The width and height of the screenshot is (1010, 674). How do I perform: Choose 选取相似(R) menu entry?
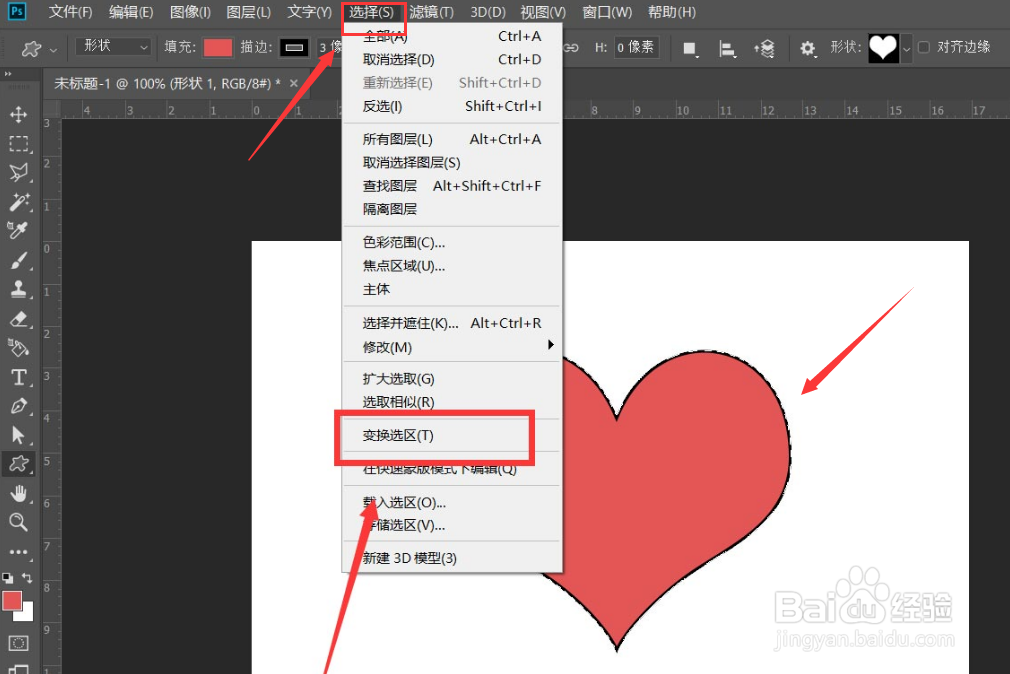(x=452, y=402)
